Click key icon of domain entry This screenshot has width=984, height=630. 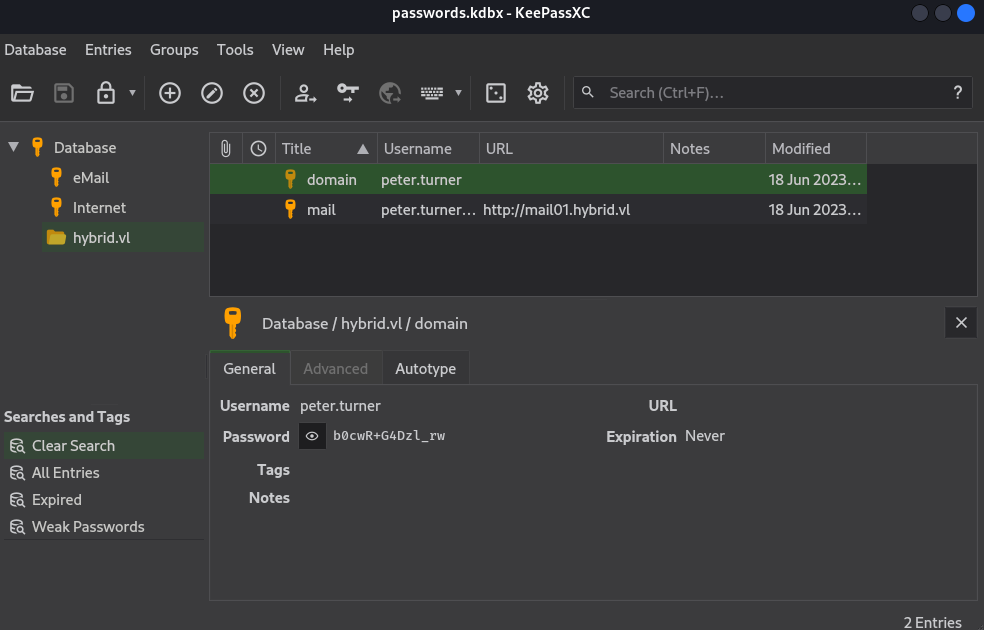[290, 179]
